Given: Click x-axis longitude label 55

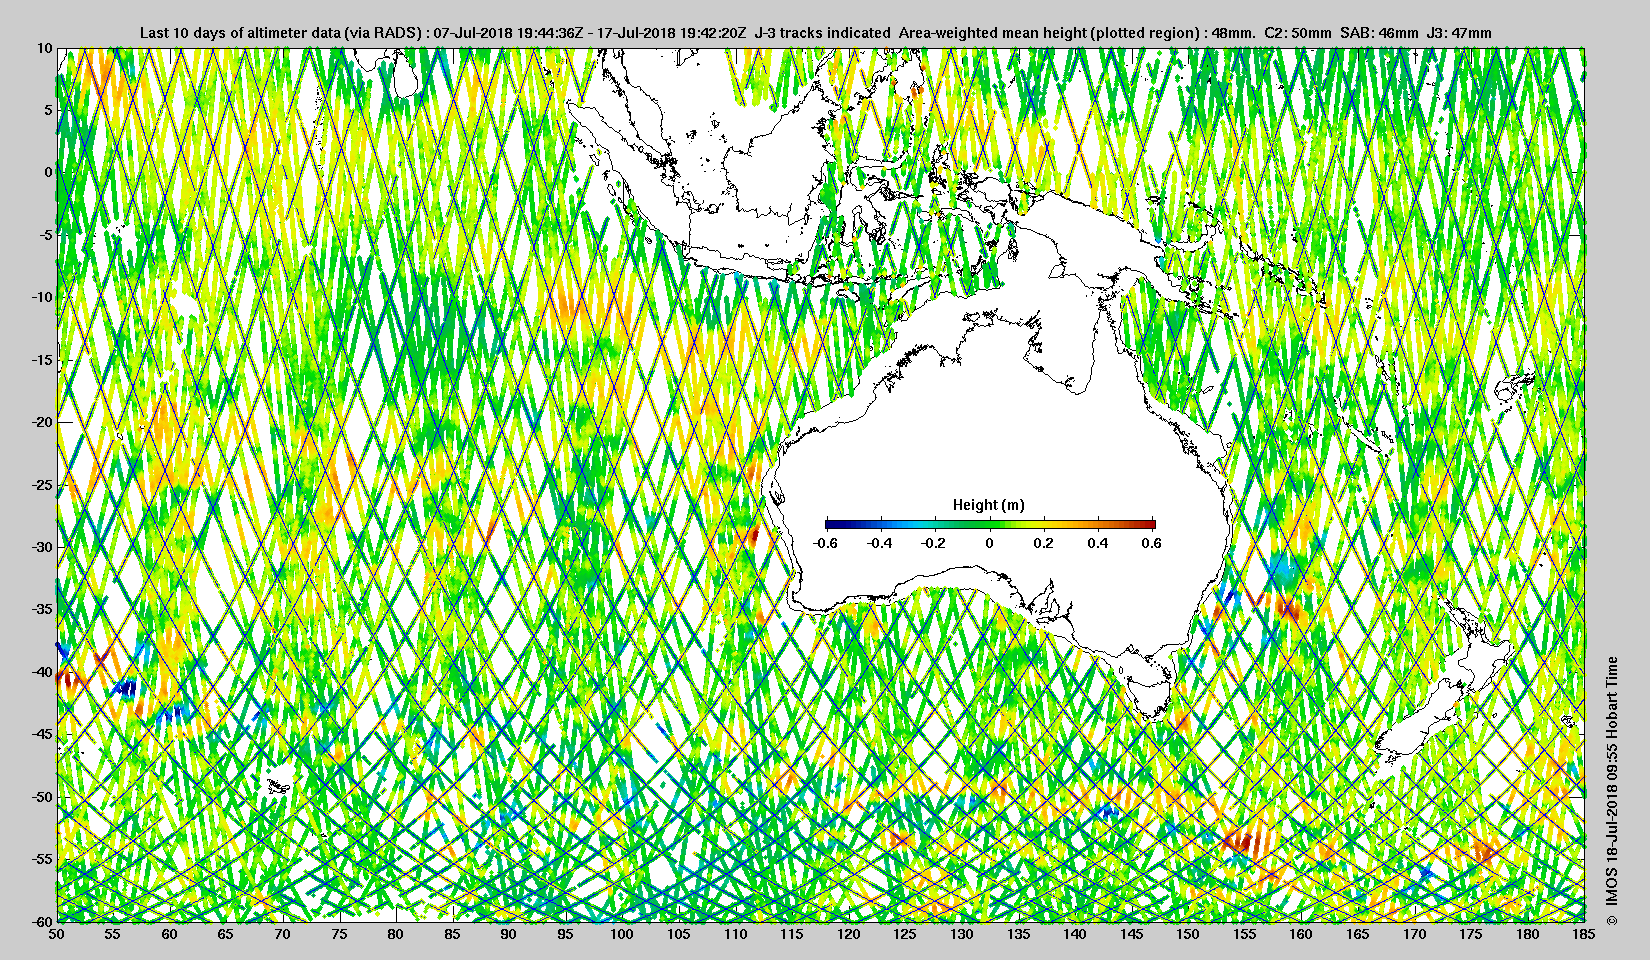Looking at the screenshot, I should (113, 935).
